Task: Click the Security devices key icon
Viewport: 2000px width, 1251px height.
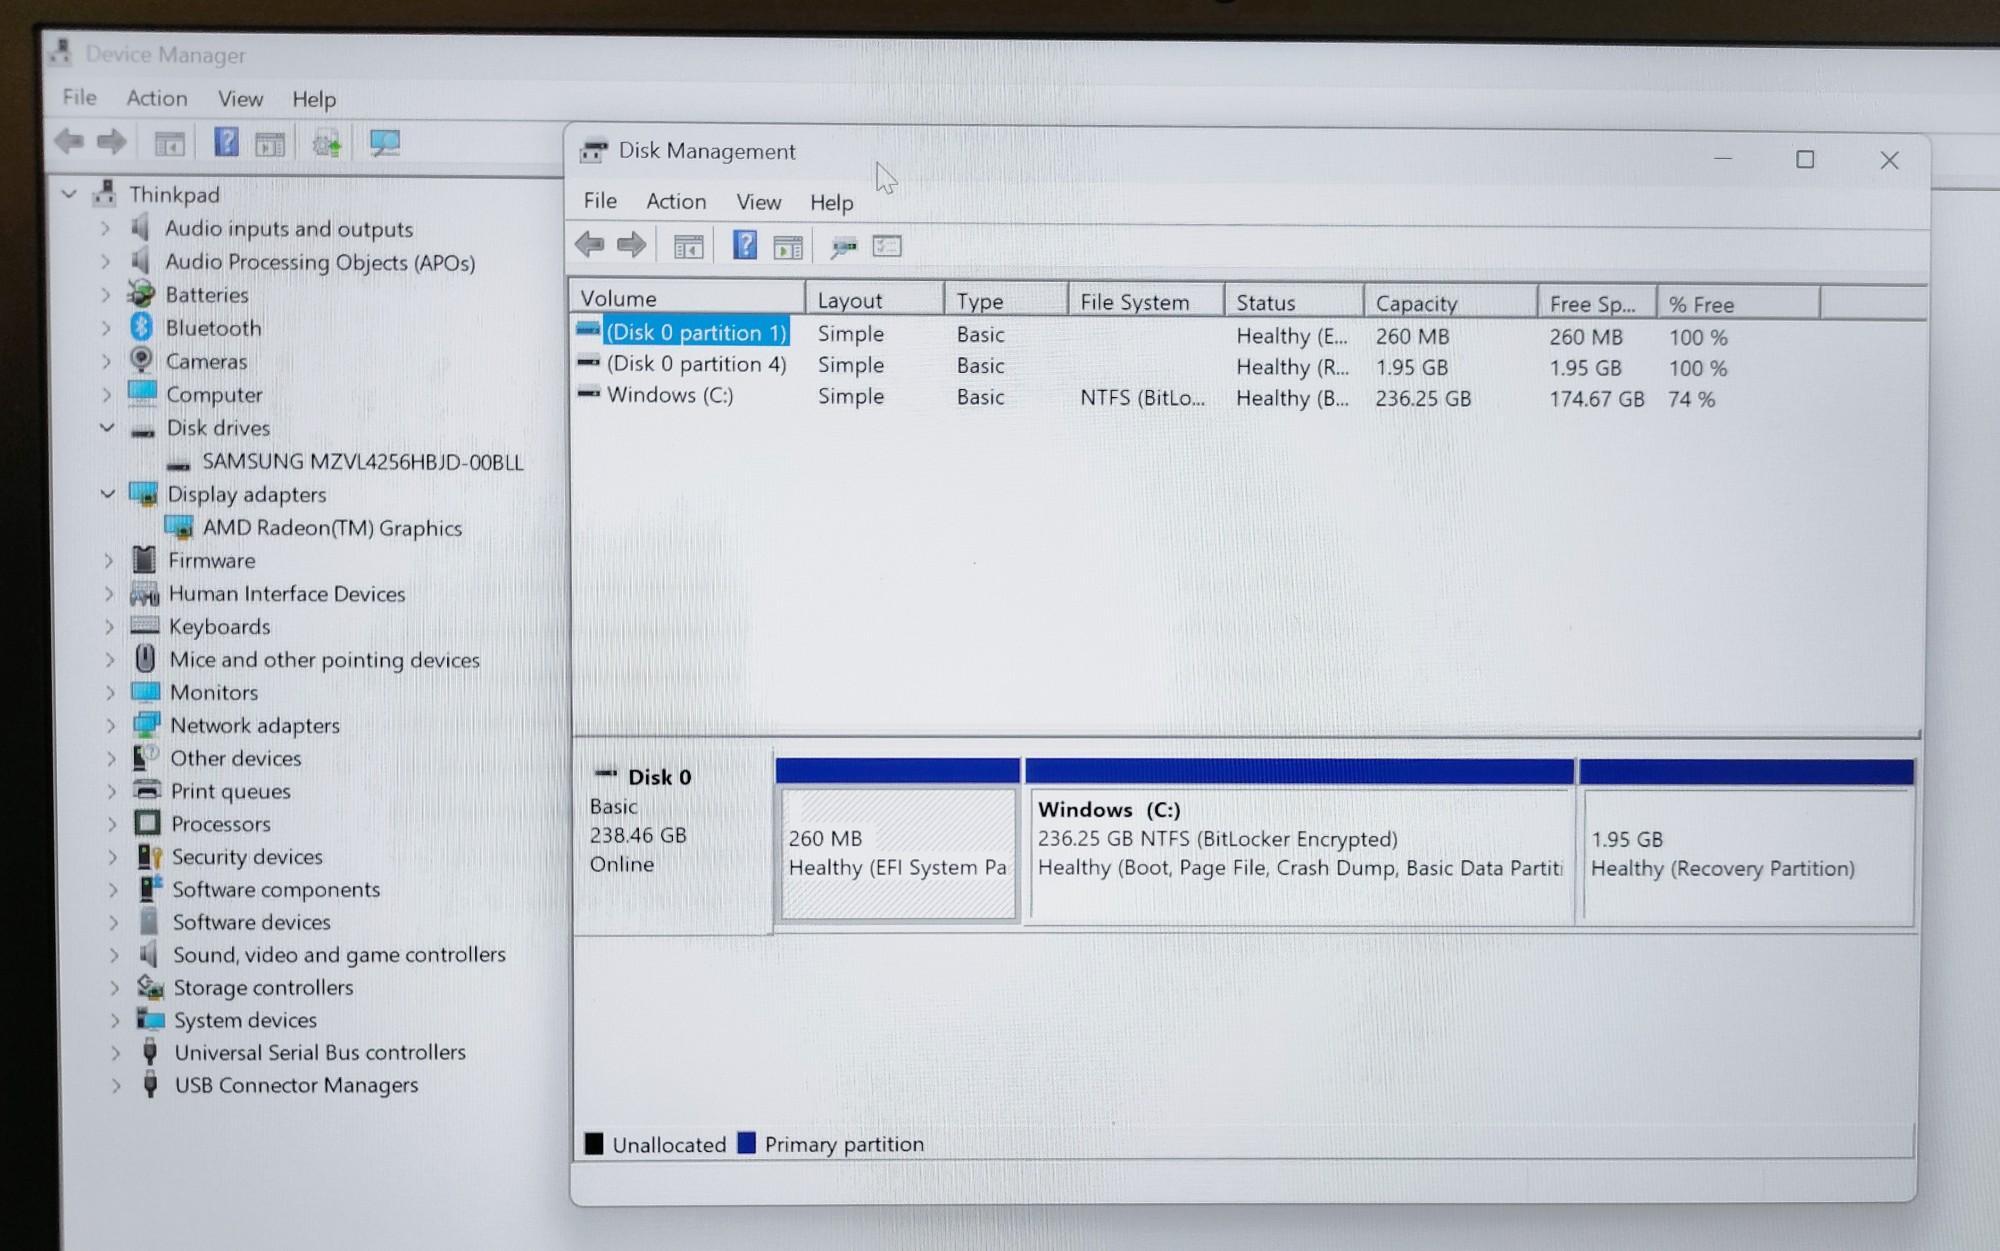Action: pyautogui.click(x=150, y=857)
